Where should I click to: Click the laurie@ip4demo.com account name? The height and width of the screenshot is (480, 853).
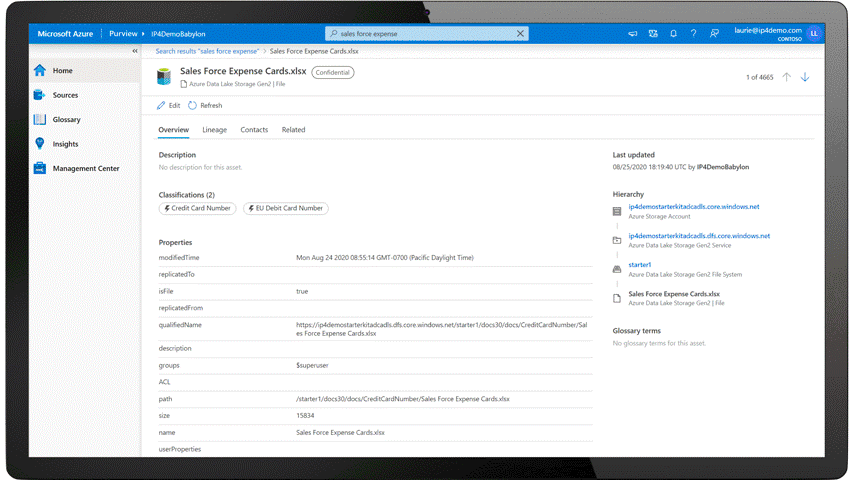tap(768, 30)
